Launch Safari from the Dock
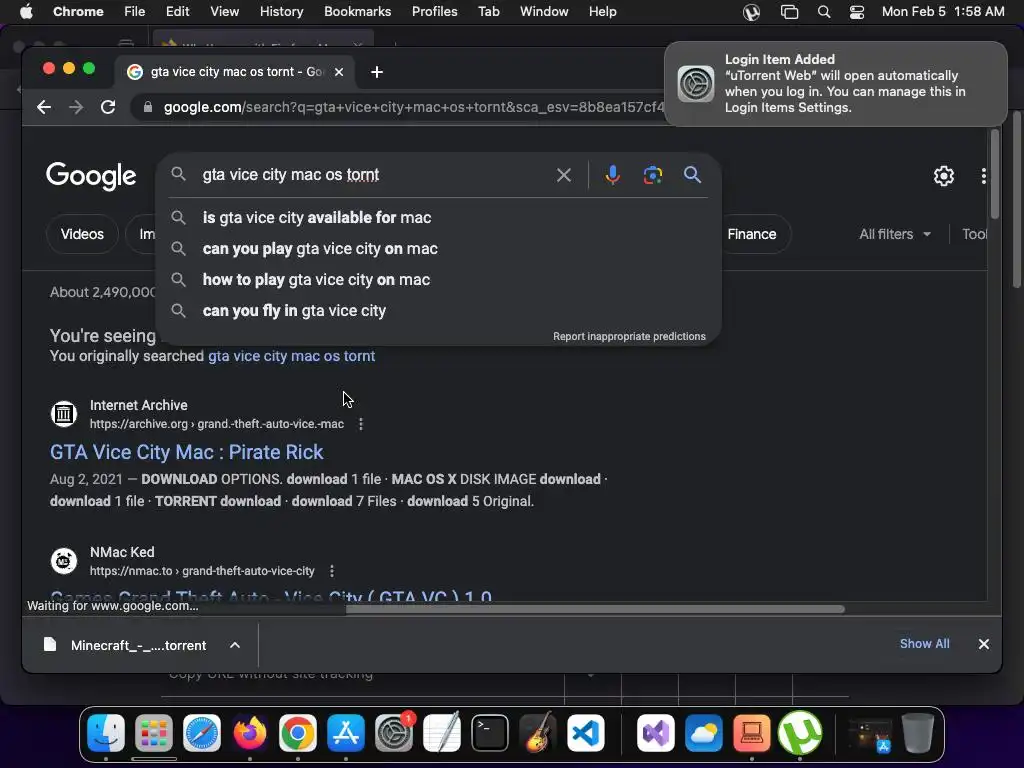This screenshot has width=1024, height=768. pos(202,733)
